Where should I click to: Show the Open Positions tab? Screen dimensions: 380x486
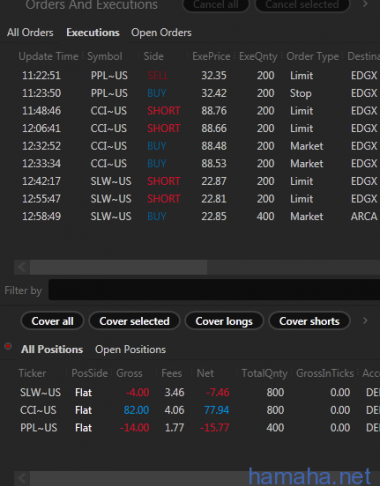pos(130,349)
